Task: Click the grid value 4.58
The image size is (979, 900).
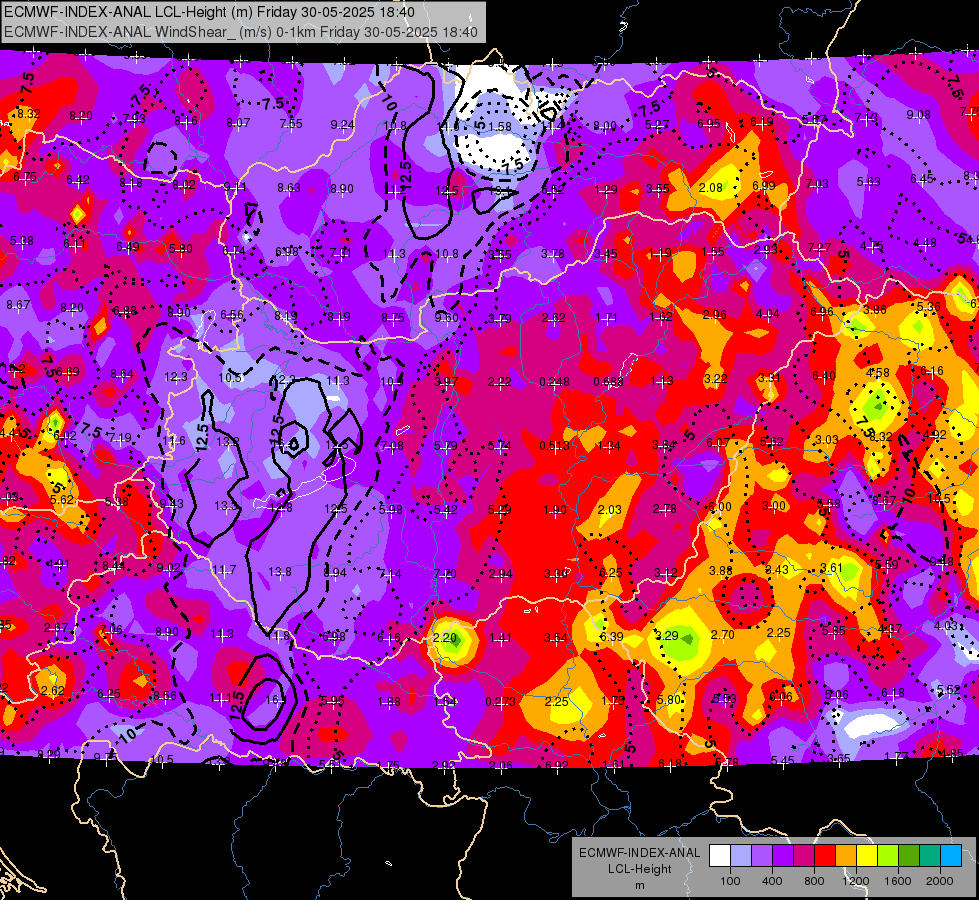Action: tap(877, 373)
